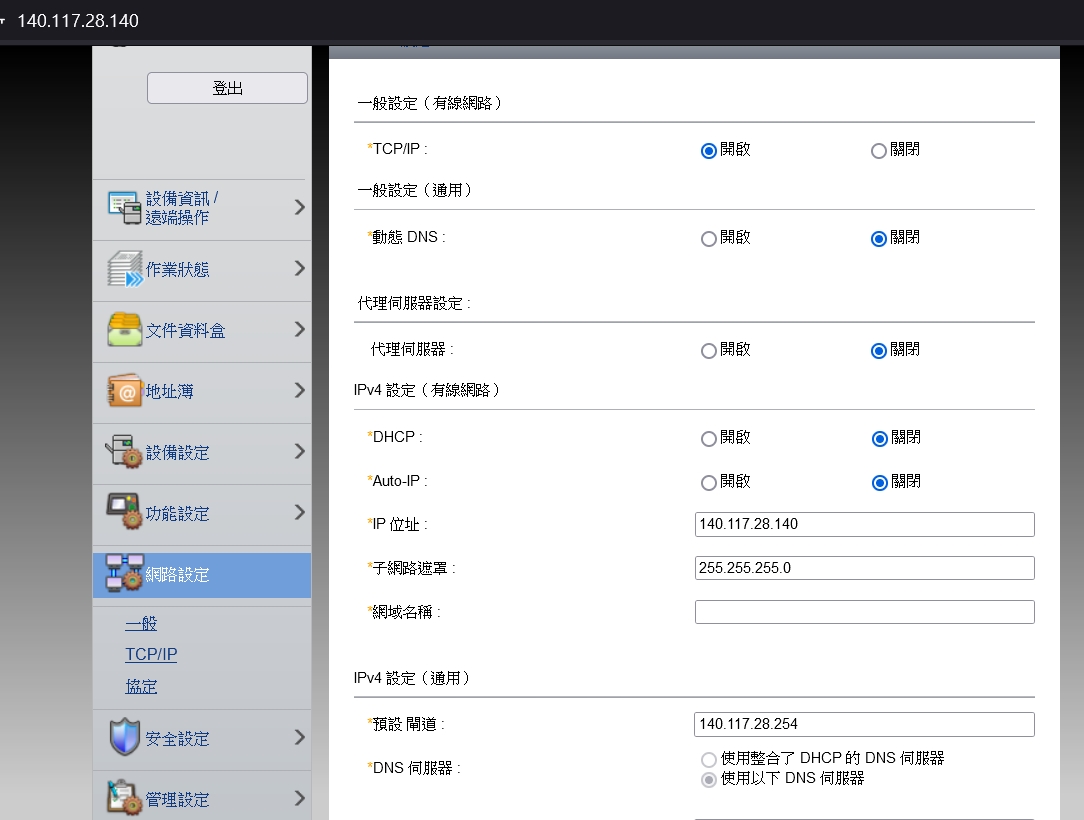Open the 地址簿 menu label
The width and height of the screenshot is (1084, 820).
tap(169, 391)
